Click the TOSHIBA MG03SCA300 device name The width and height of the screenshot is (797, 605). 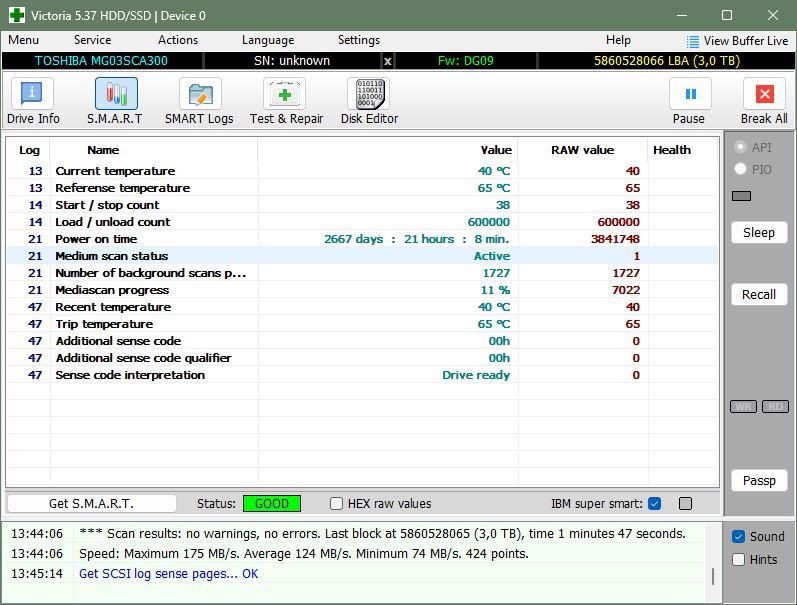101,61
